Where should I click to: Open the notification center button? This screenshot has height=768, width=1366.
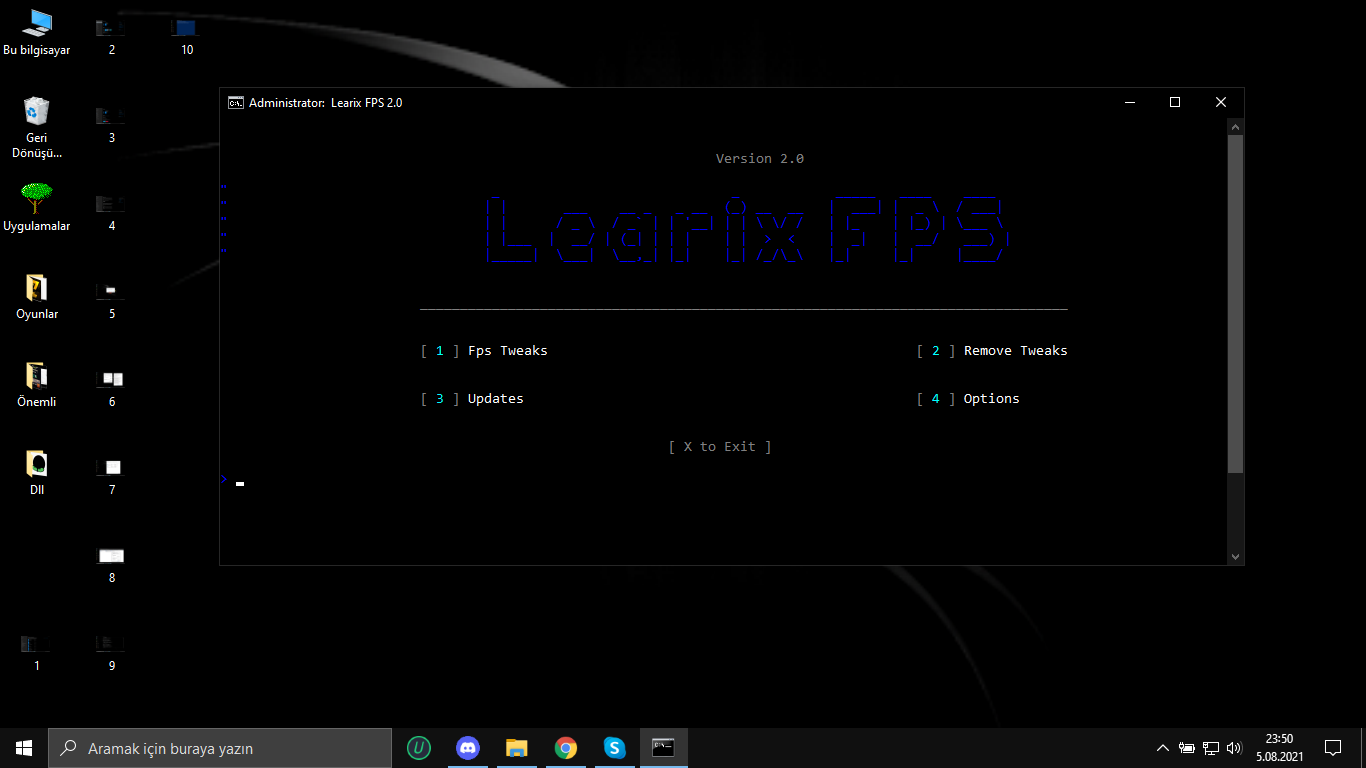[x=1333, y=748]
